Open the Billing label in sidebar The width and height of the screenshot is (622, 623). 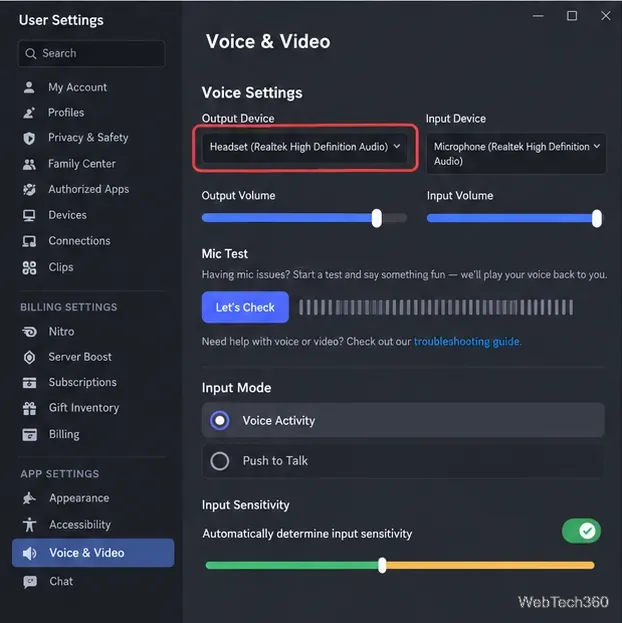pos(64,434)
